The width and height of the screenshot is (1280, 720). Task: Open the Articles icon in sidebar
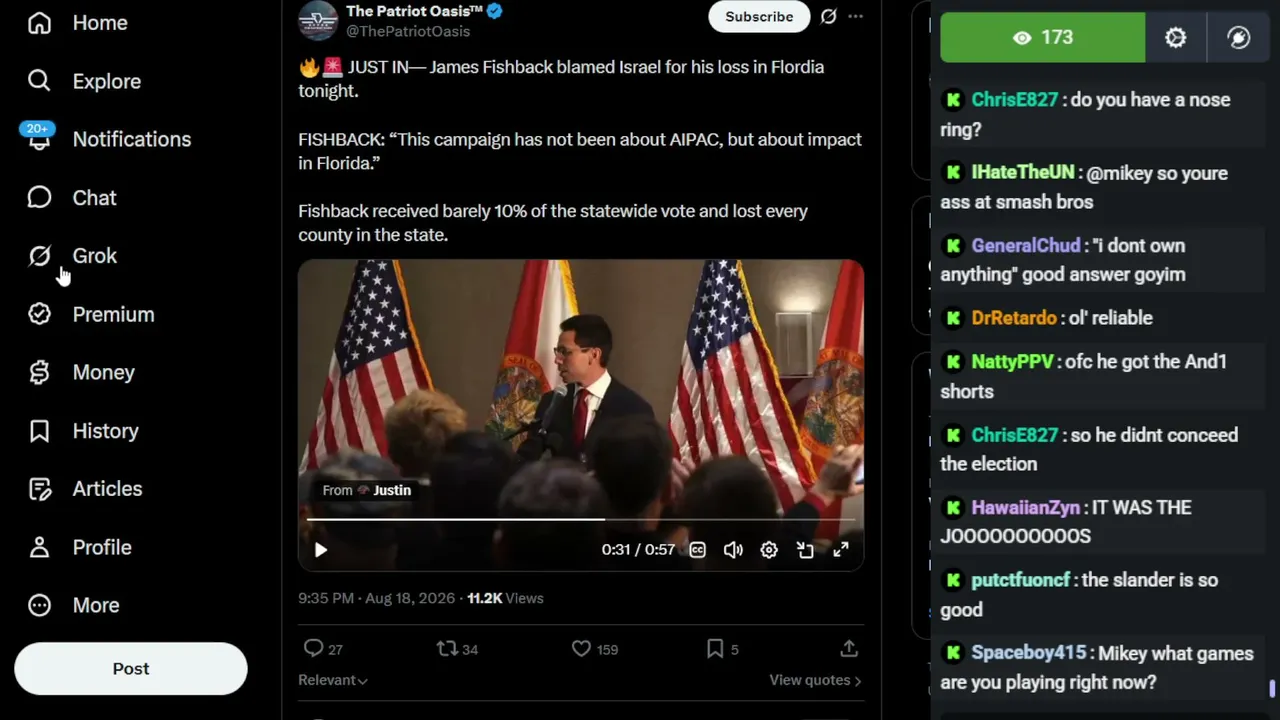[x=39, y=489]
